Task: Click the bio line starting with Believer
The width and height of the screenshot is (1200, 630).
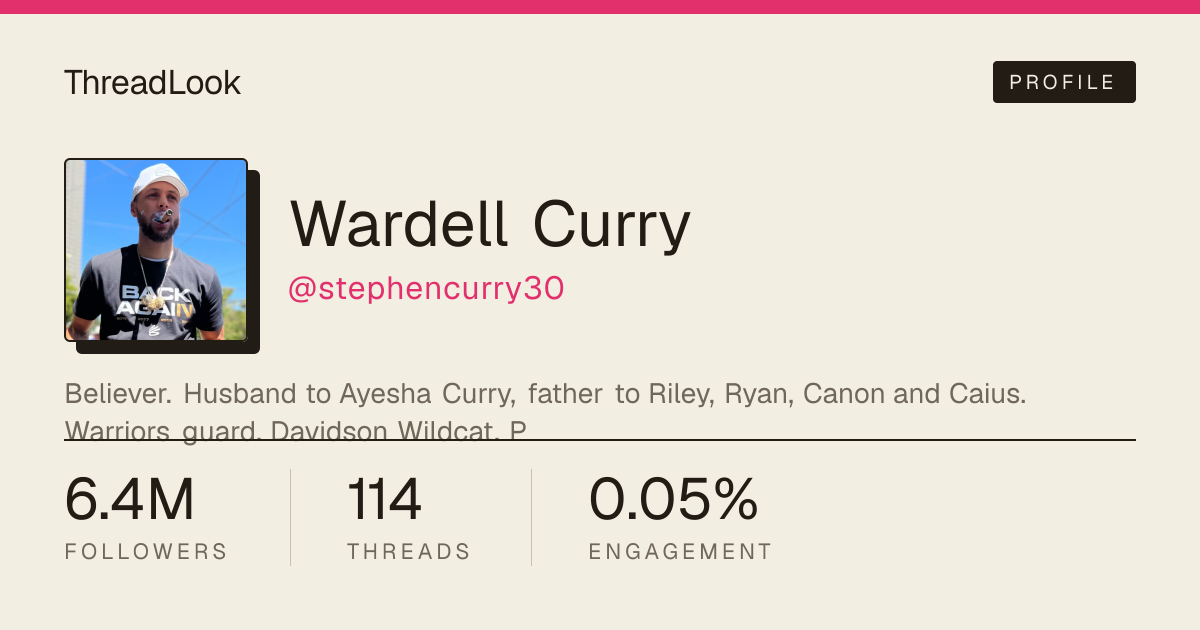Action: click(x=545, y=394)
